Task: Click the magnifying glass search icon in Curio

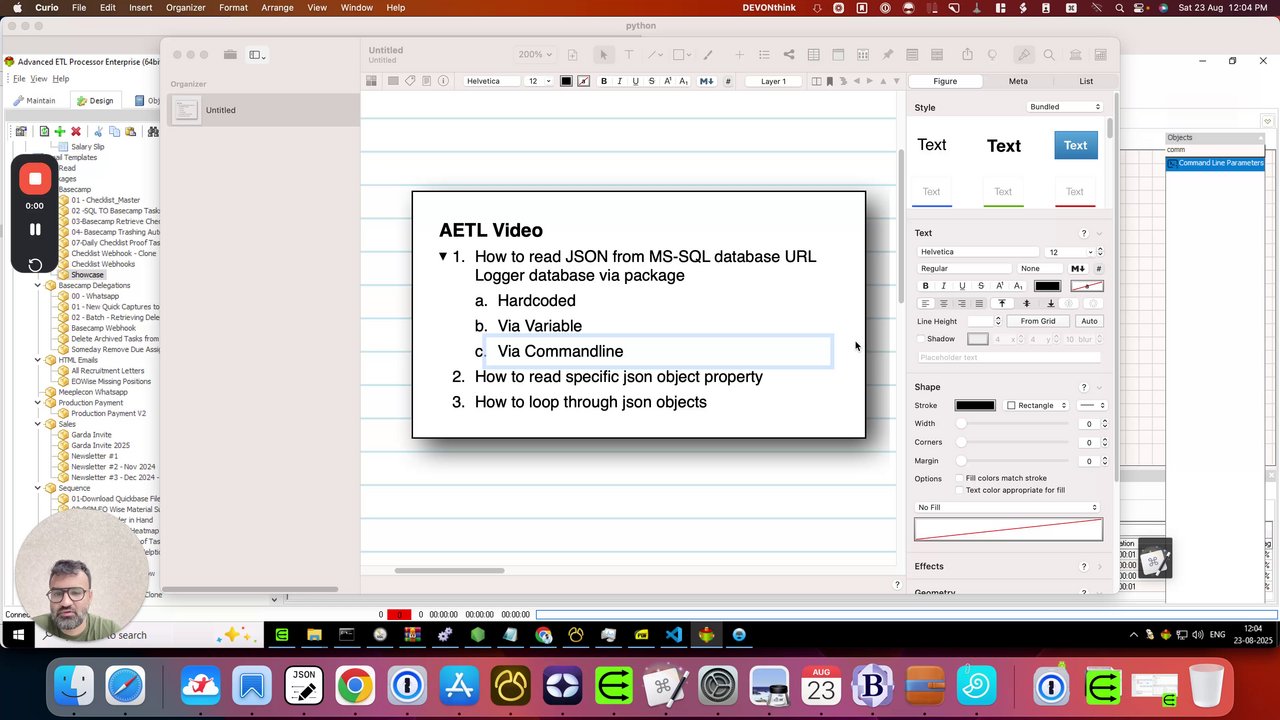Action: click(1049, 55)
